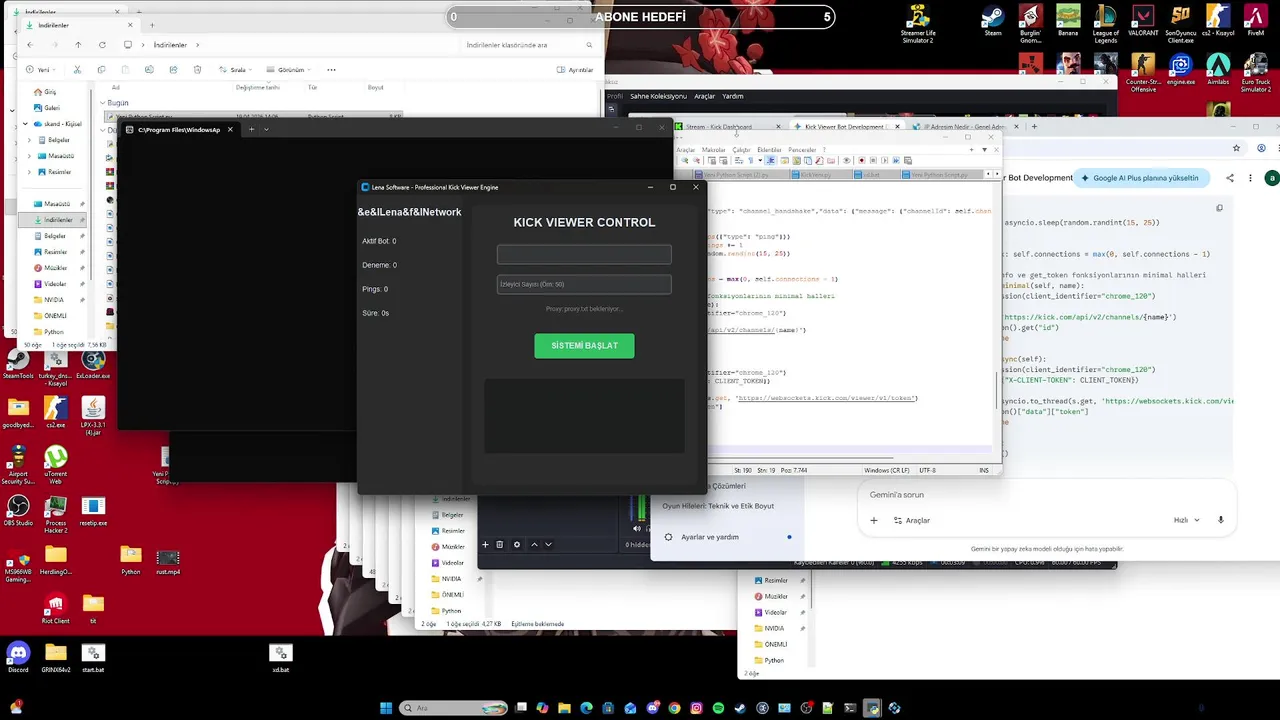1280x720 pixels.
Task: Copy the Gemini code block
Action: pos(1219,208)
